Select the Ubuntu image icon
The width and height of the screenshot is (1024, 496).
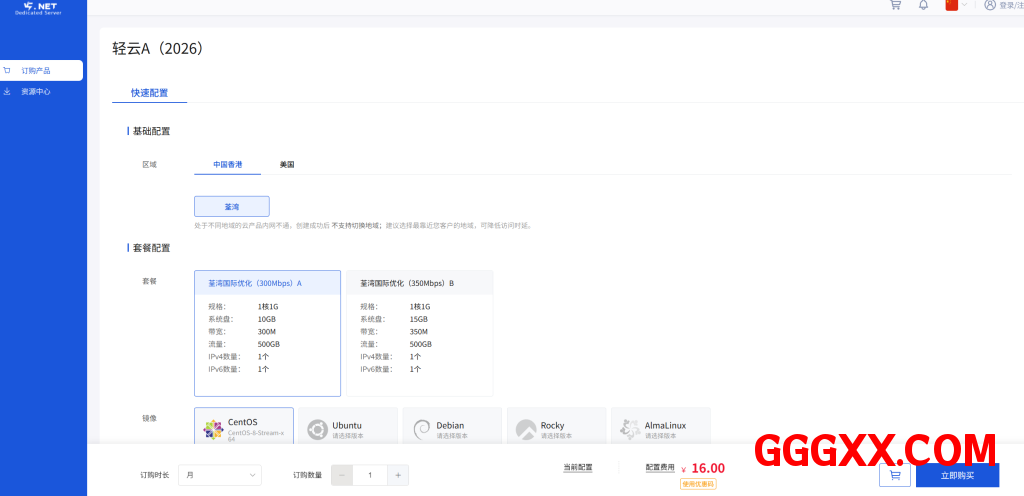317,429
